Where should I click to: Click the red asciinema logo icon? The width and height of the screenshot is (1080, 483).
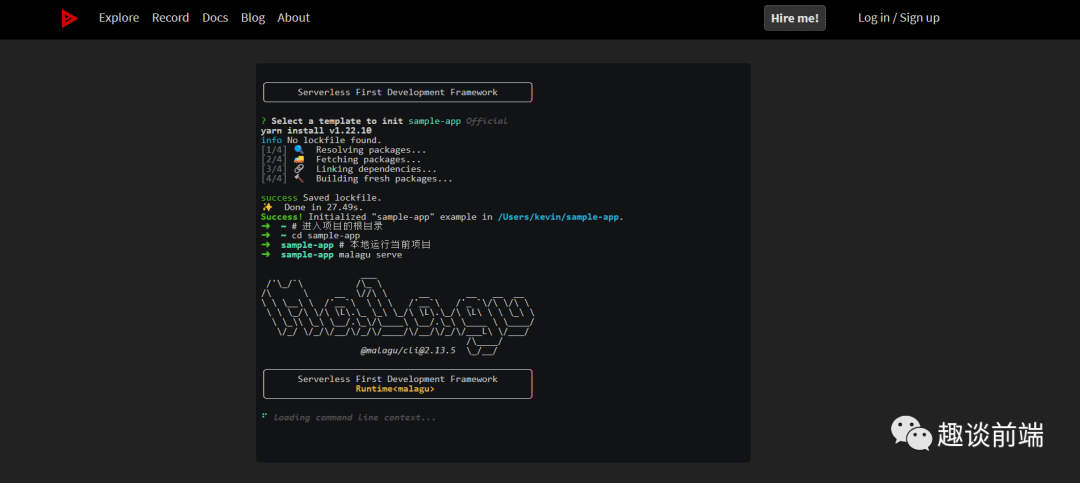[x=69, y=18]
